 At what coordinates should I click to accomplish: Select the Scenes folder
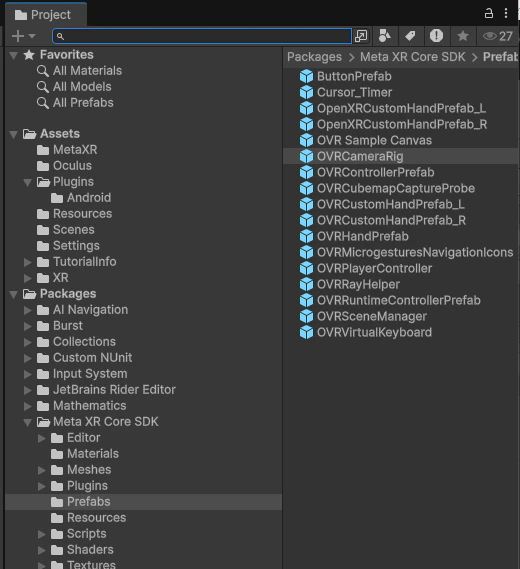[65, 229]
